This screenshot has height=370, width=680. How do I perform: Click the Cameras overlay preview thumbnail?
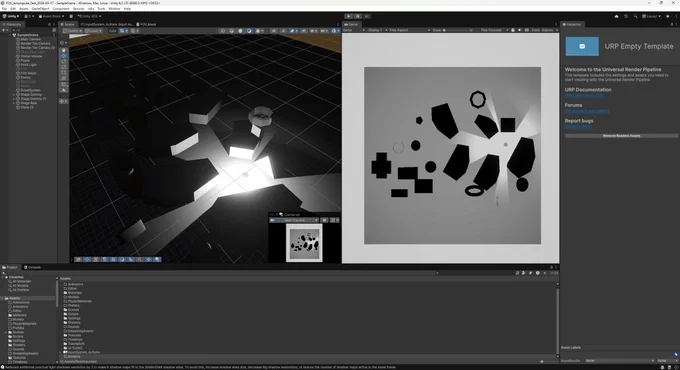pos(304,243)
